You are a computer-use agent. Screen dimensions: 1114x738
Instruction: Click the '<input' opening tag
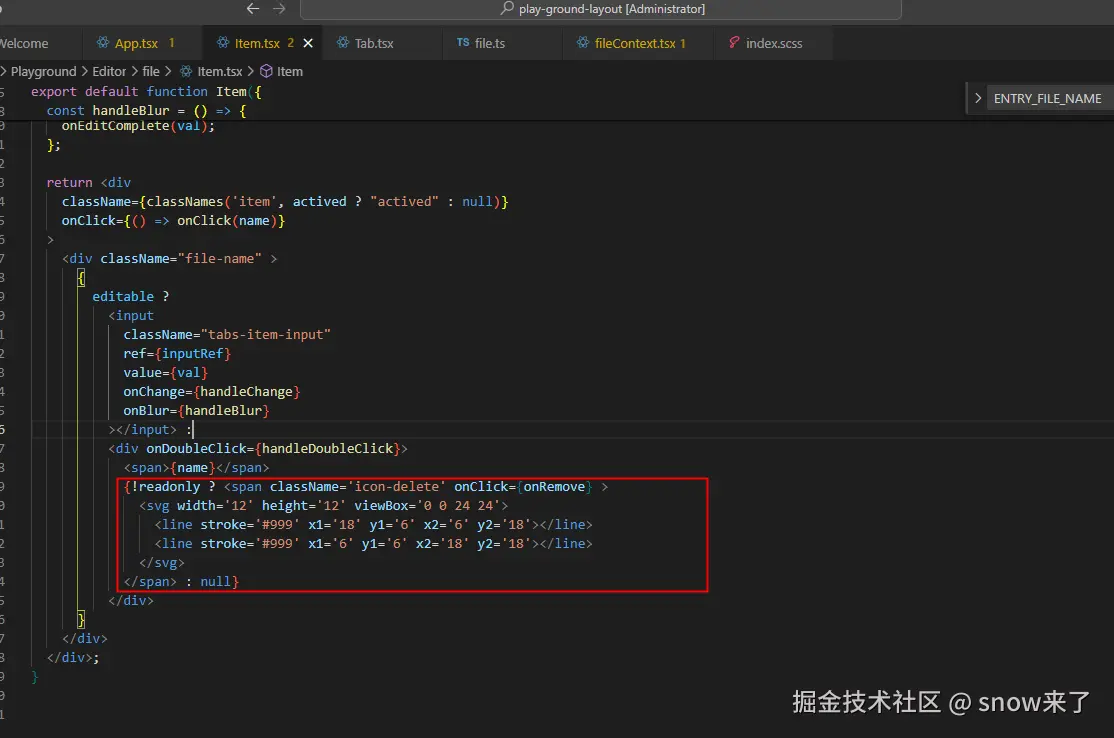click(131, 315)
